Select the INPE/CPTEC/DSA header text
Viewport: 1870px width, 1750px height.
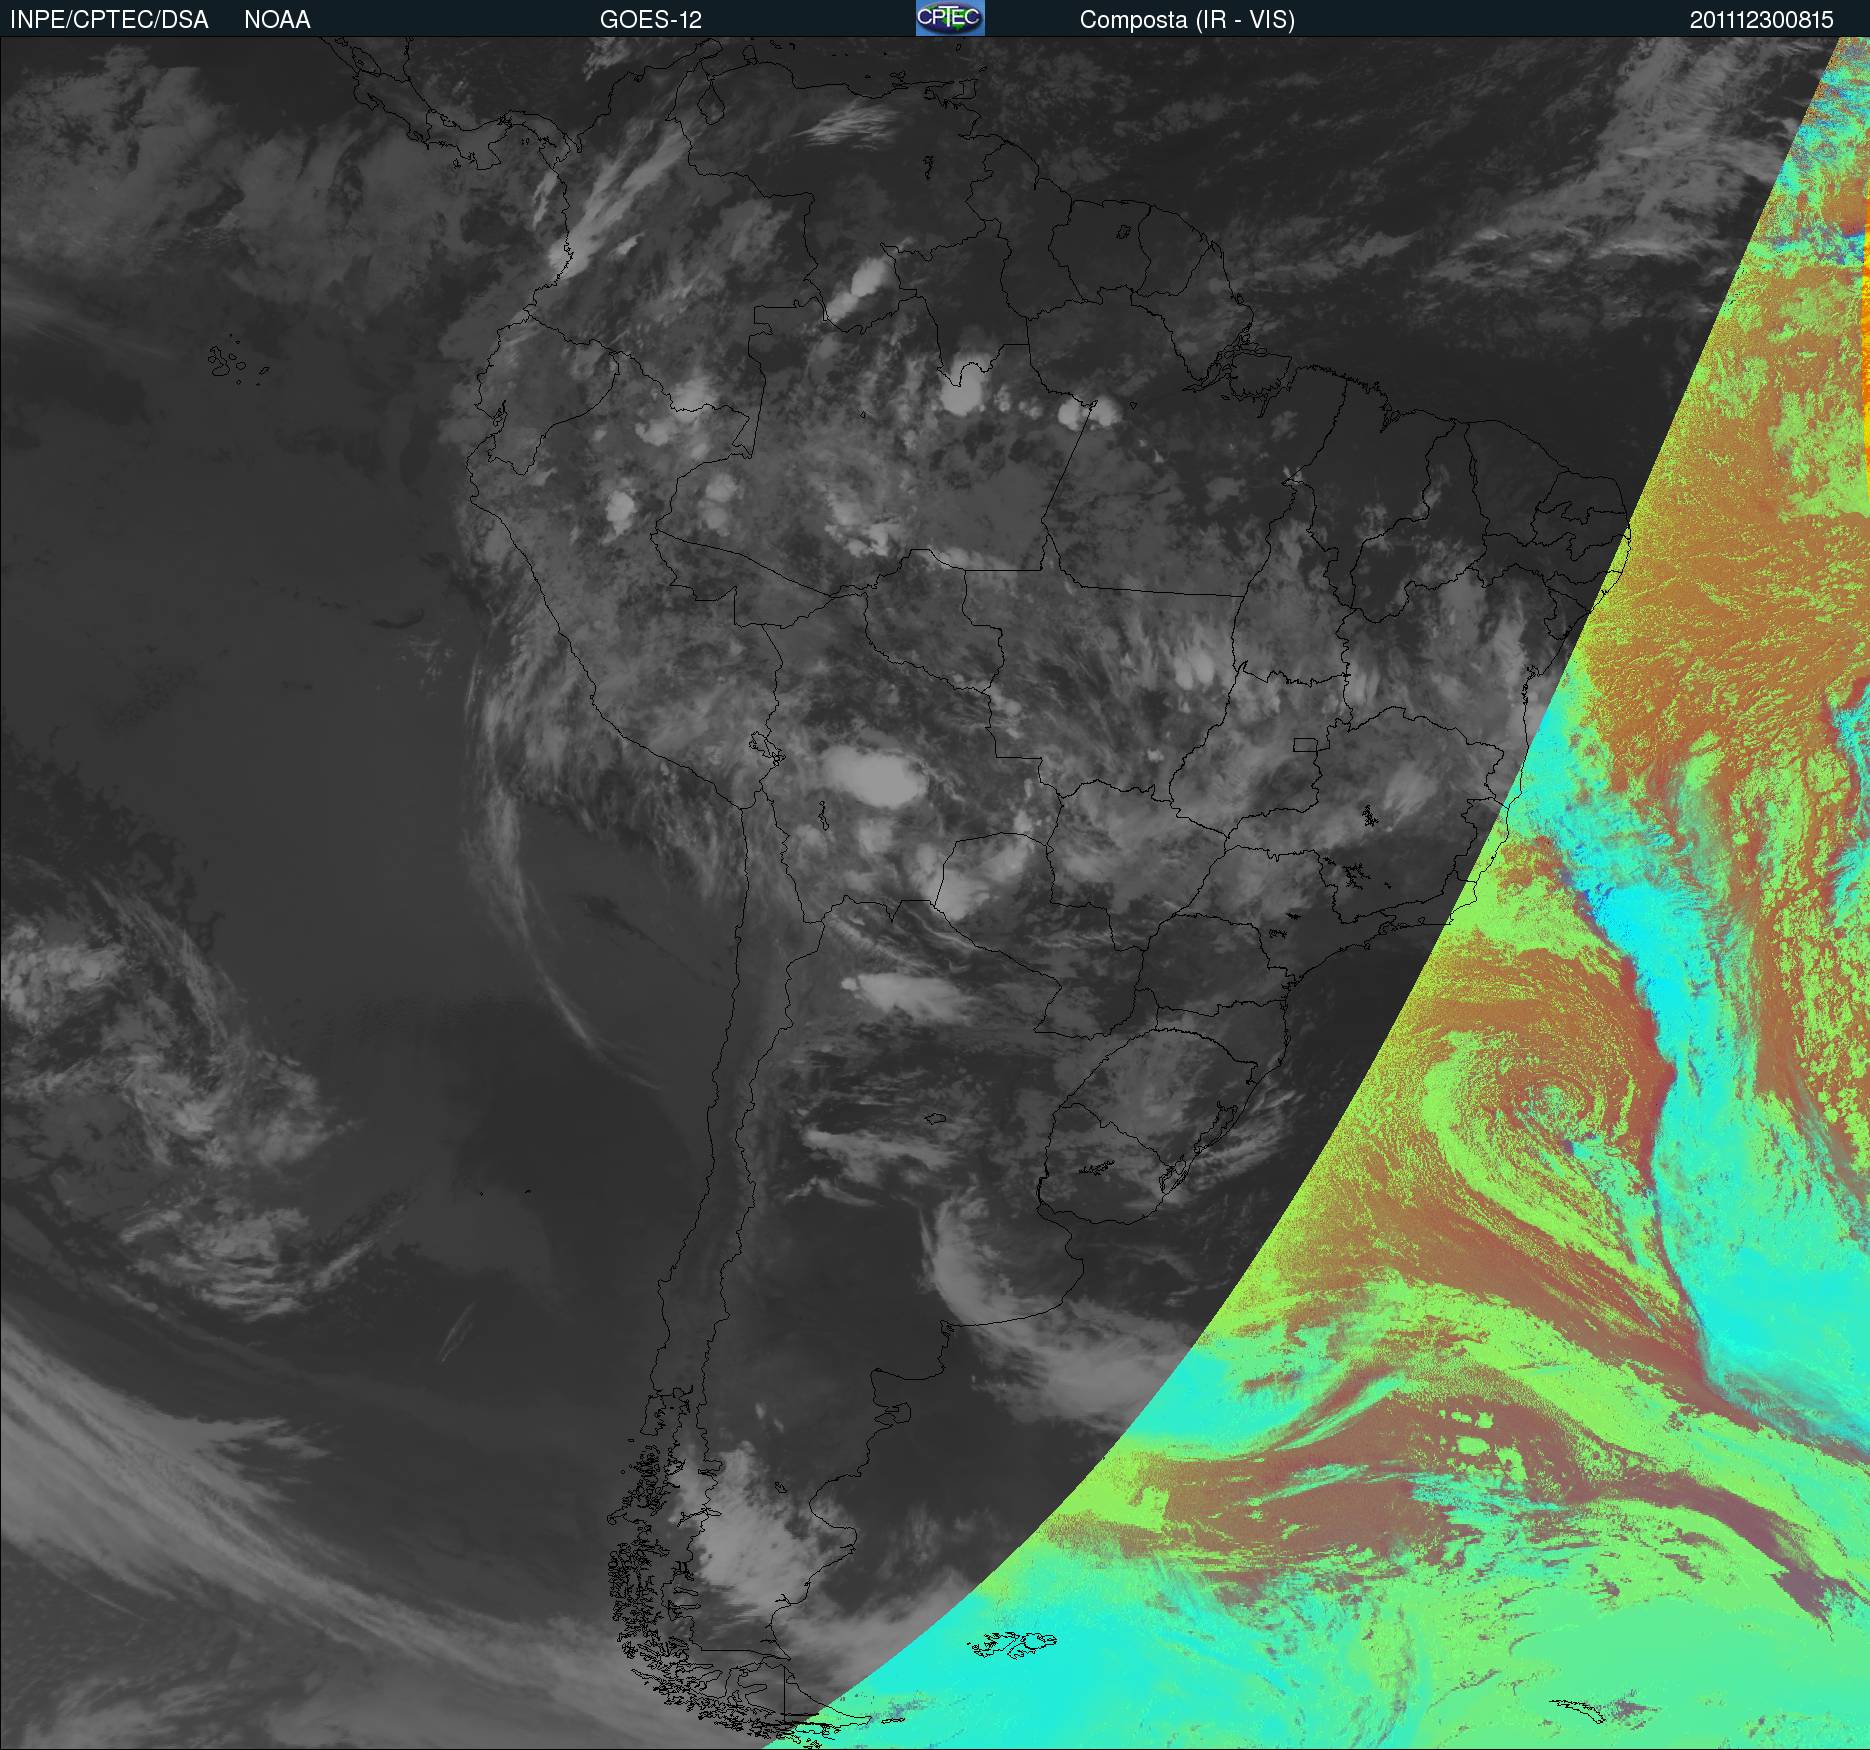109,20
